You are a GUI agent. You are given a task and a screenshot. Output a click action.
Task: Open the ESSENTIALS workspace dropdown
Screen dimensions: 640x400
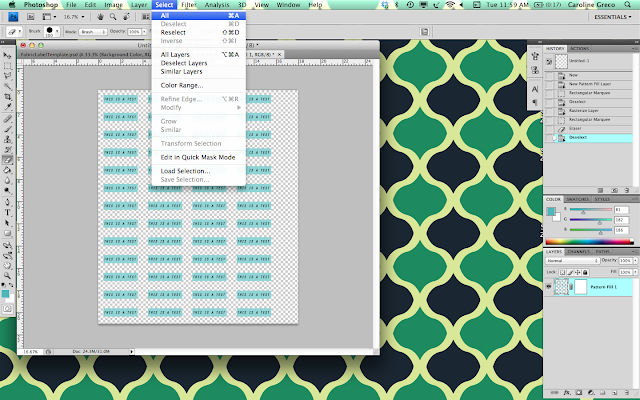613,17
